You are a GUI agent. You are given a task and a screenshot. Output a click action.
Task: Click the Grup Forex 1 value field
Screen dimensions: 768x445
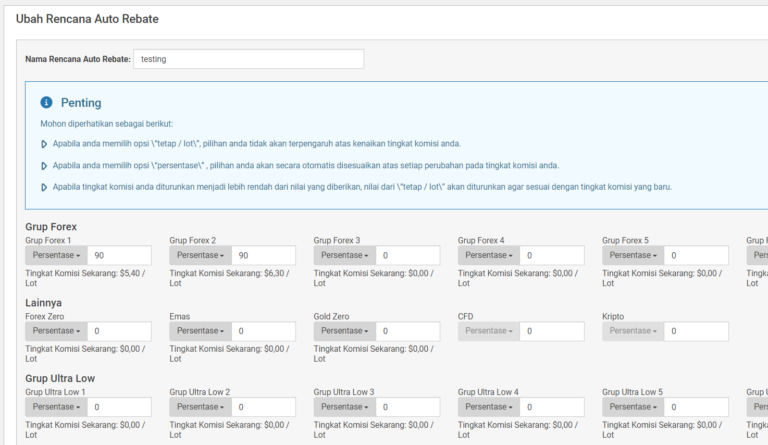coord(120,256)
